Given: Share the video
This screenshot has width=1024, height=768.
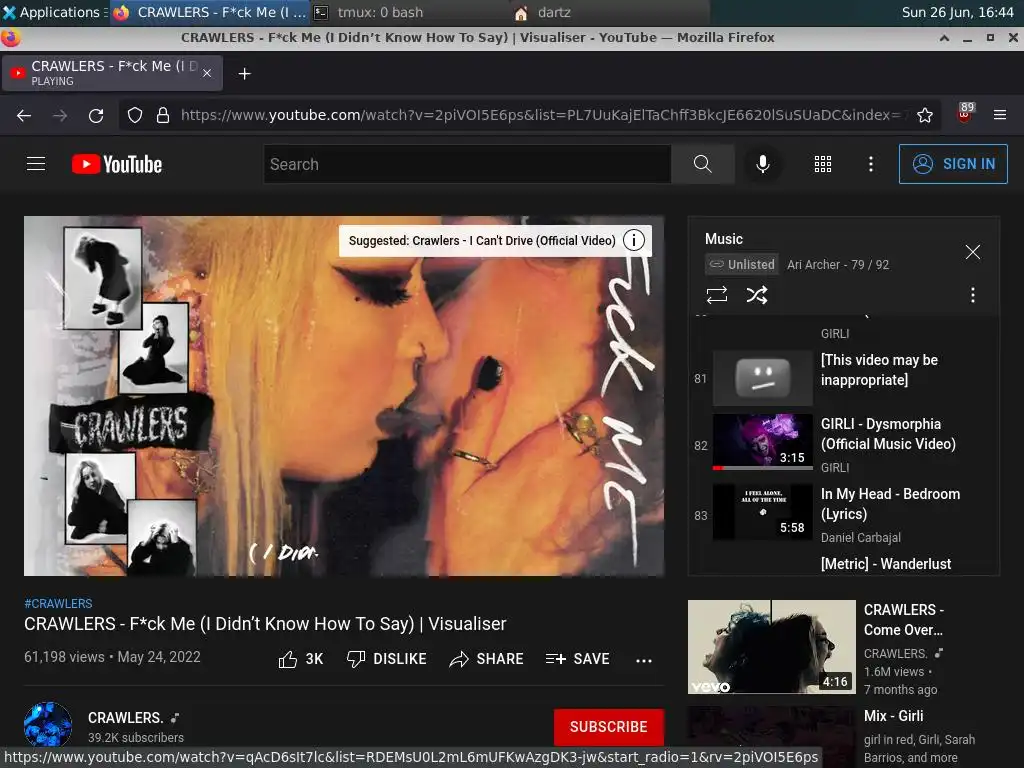Looking at the screenshot, I should pos(487,659).
